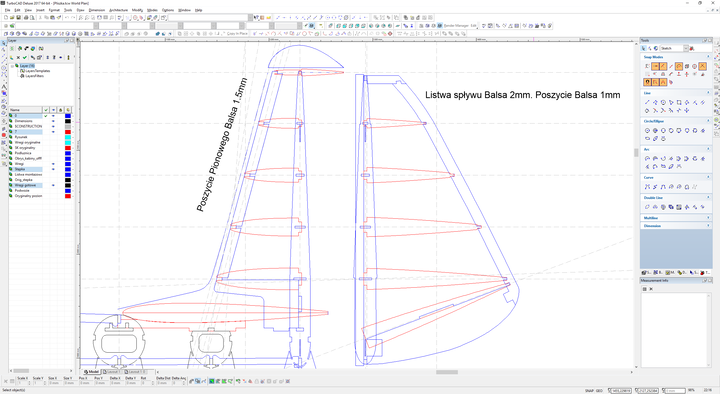Toggle visibility checkmark for layer 0
The height and width of the screenshot is (394, 720).
(46, 116)
